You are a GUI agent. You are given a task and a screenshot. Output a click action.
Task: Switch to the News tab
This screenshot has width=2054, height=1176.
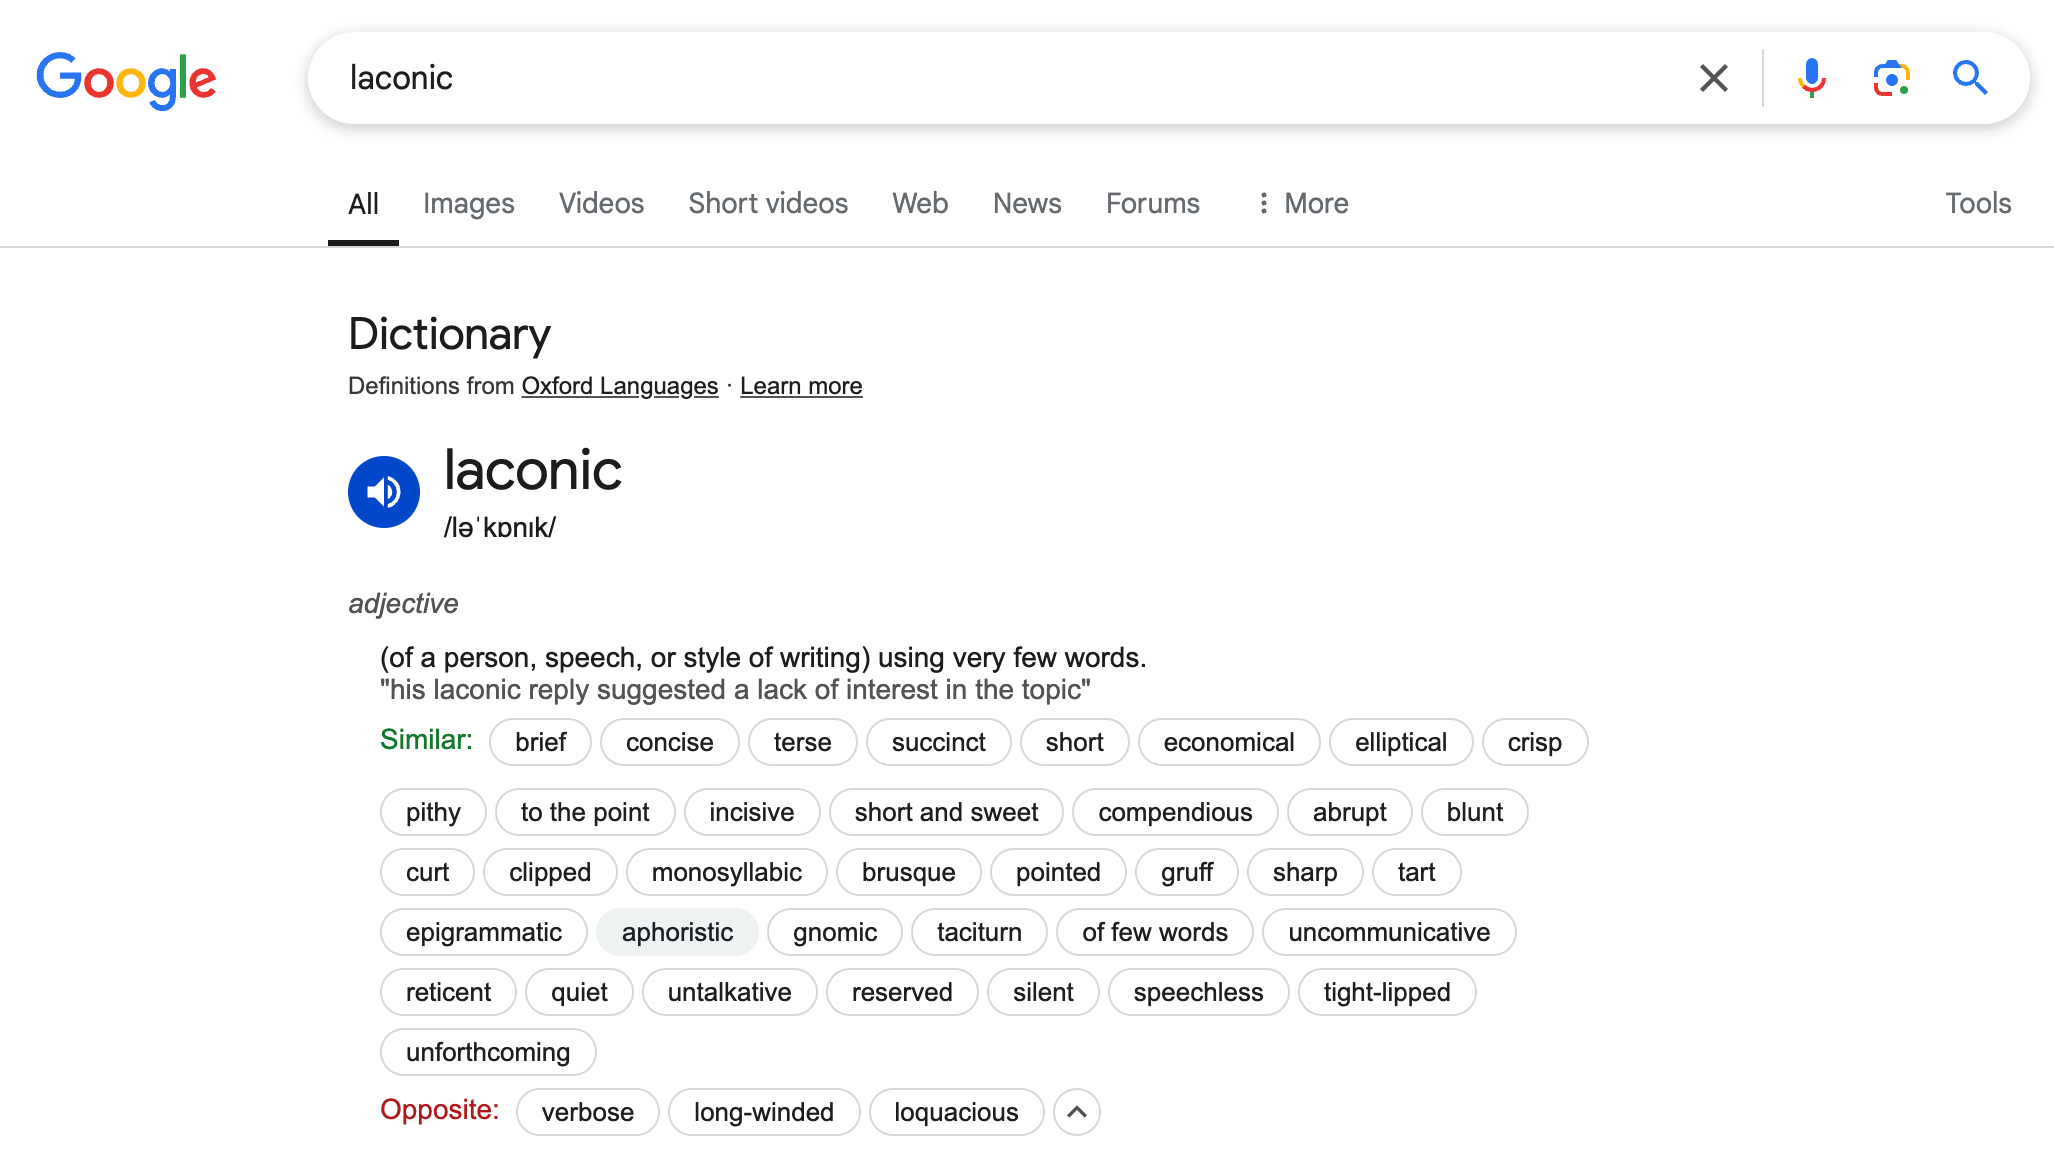(1026, 204)
